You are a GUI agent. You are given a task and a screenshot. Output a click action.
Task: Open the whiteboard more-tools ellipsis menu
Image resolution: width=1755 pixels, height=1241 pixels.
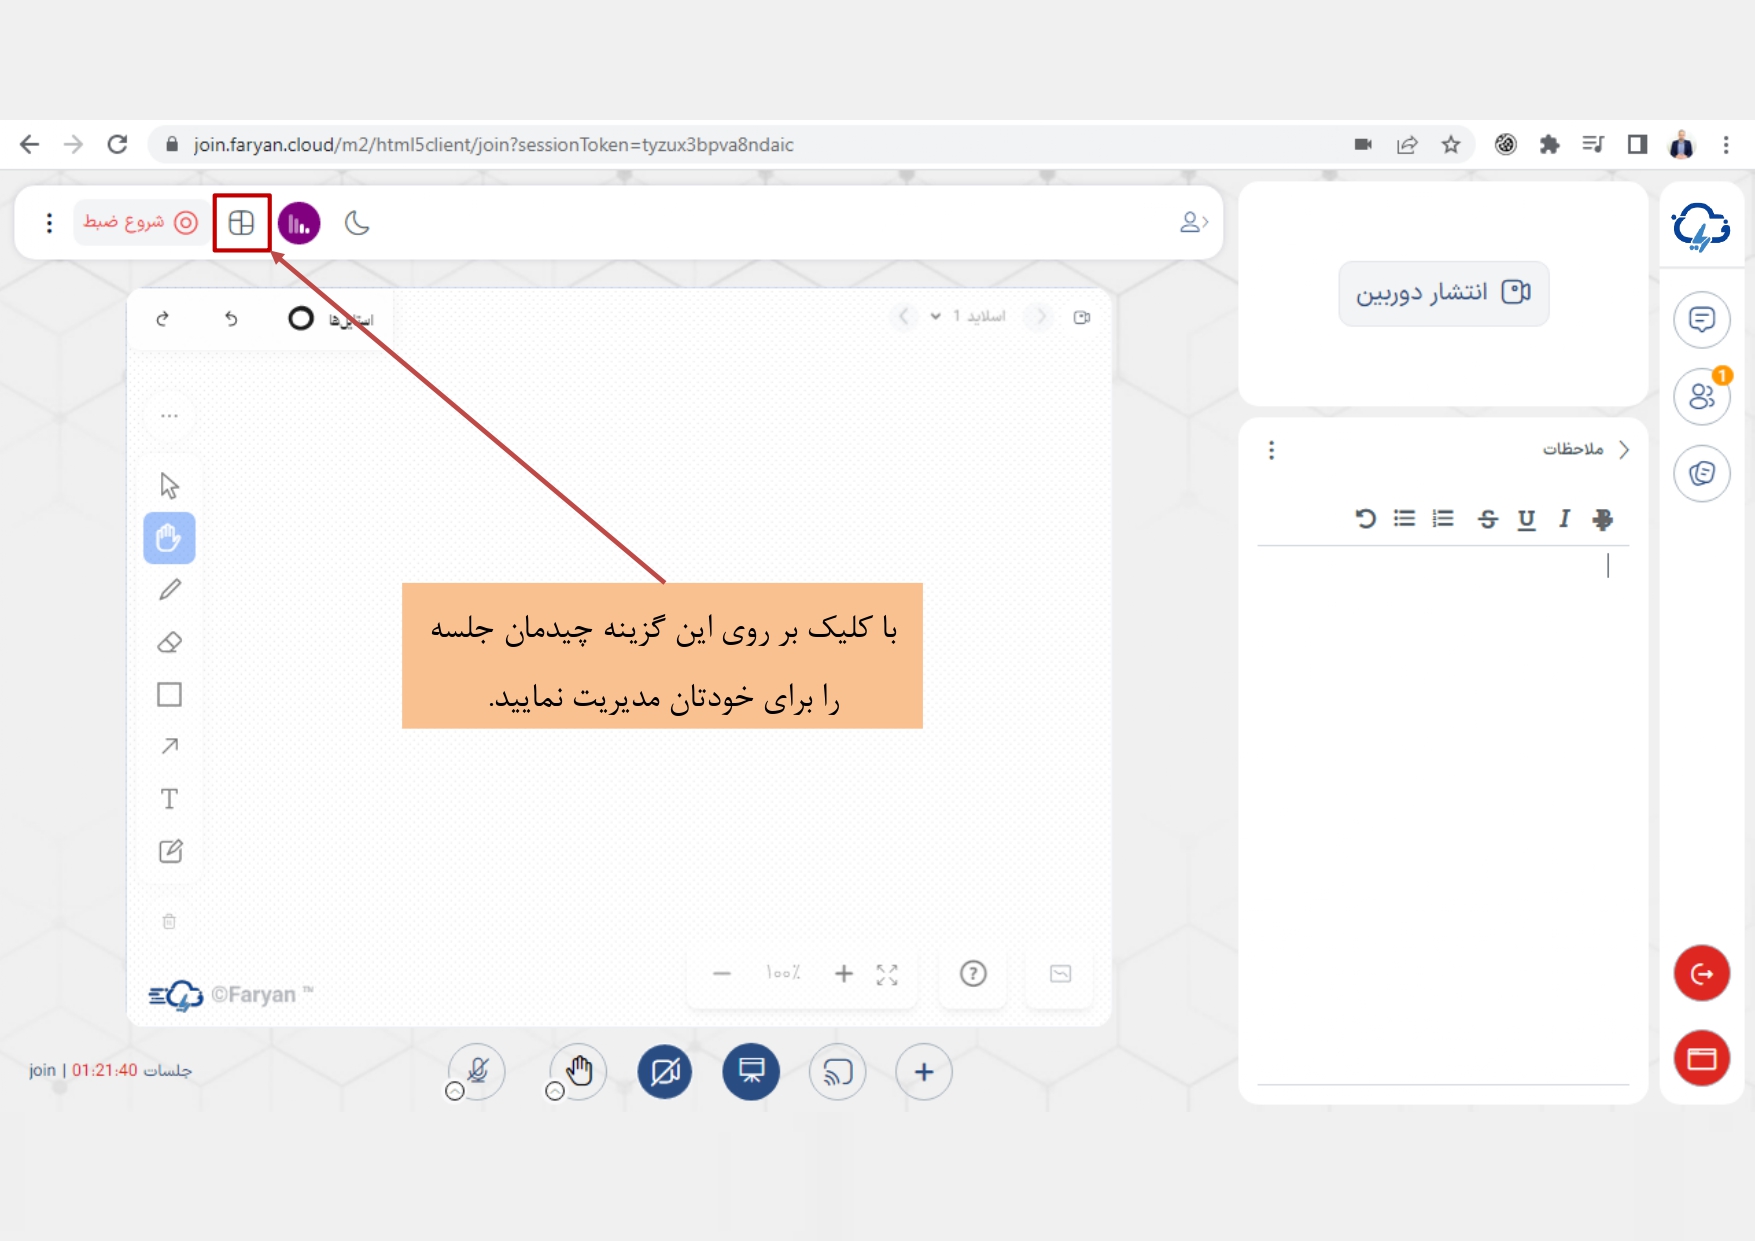click(170, 416)
